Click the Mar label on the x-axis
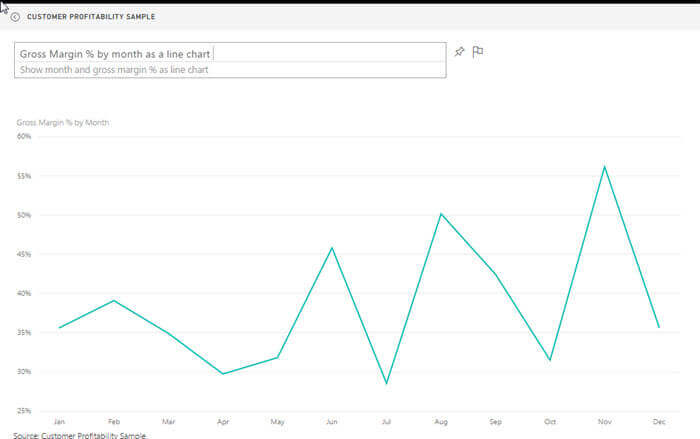The width and height of the screenshot is (700, 439). (168, 422)
